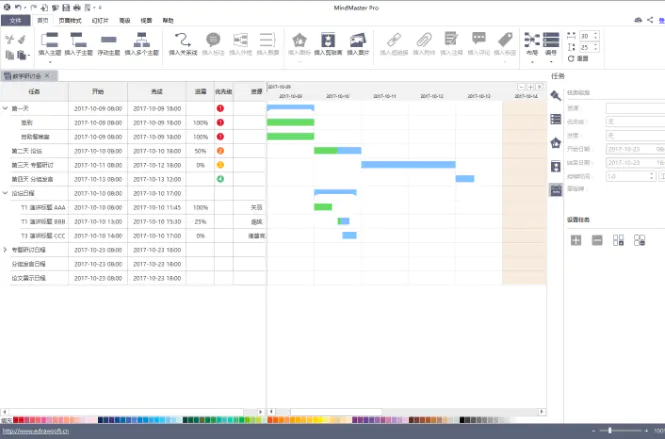This screenshot has height=439, width=665.
Task: Open the task (Gantt) tab in side panel
Action: [x=556, y=190]
